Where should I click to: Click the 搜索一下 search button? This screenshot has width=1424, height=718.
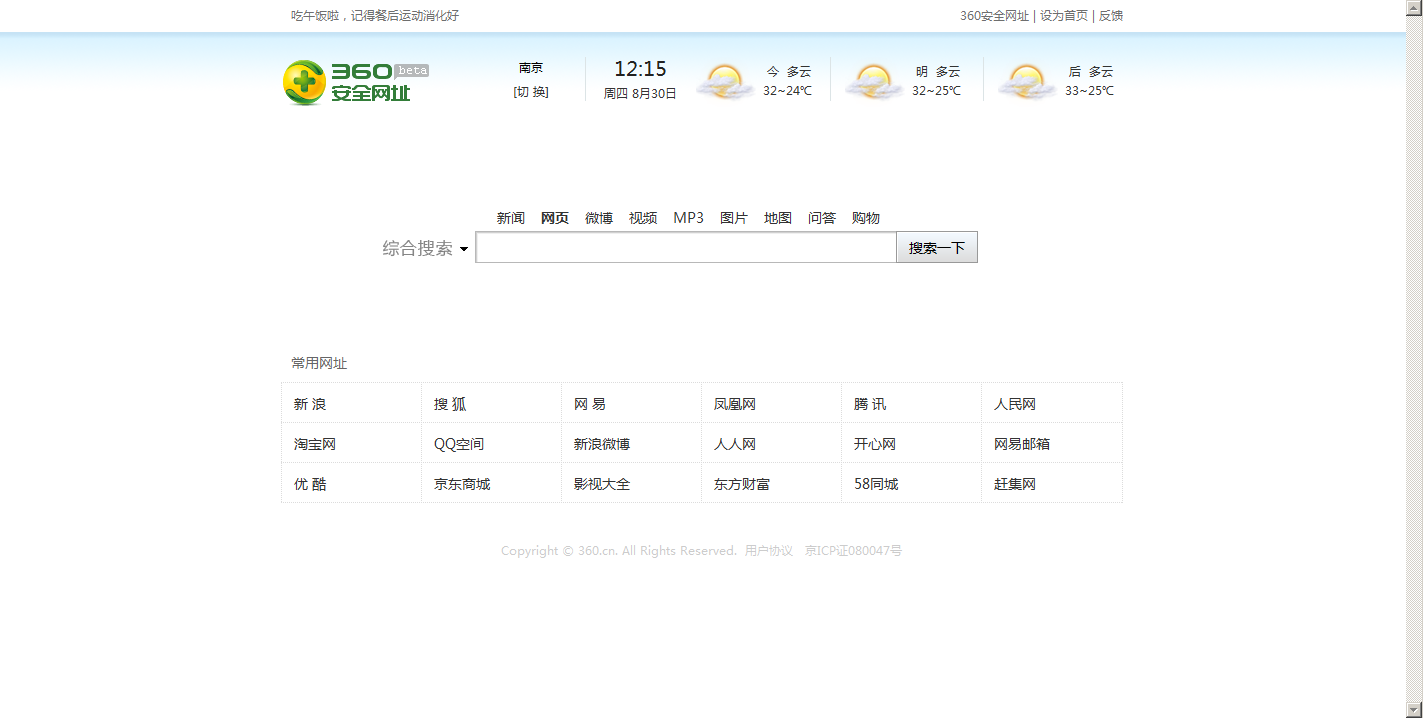click(937, 248)
